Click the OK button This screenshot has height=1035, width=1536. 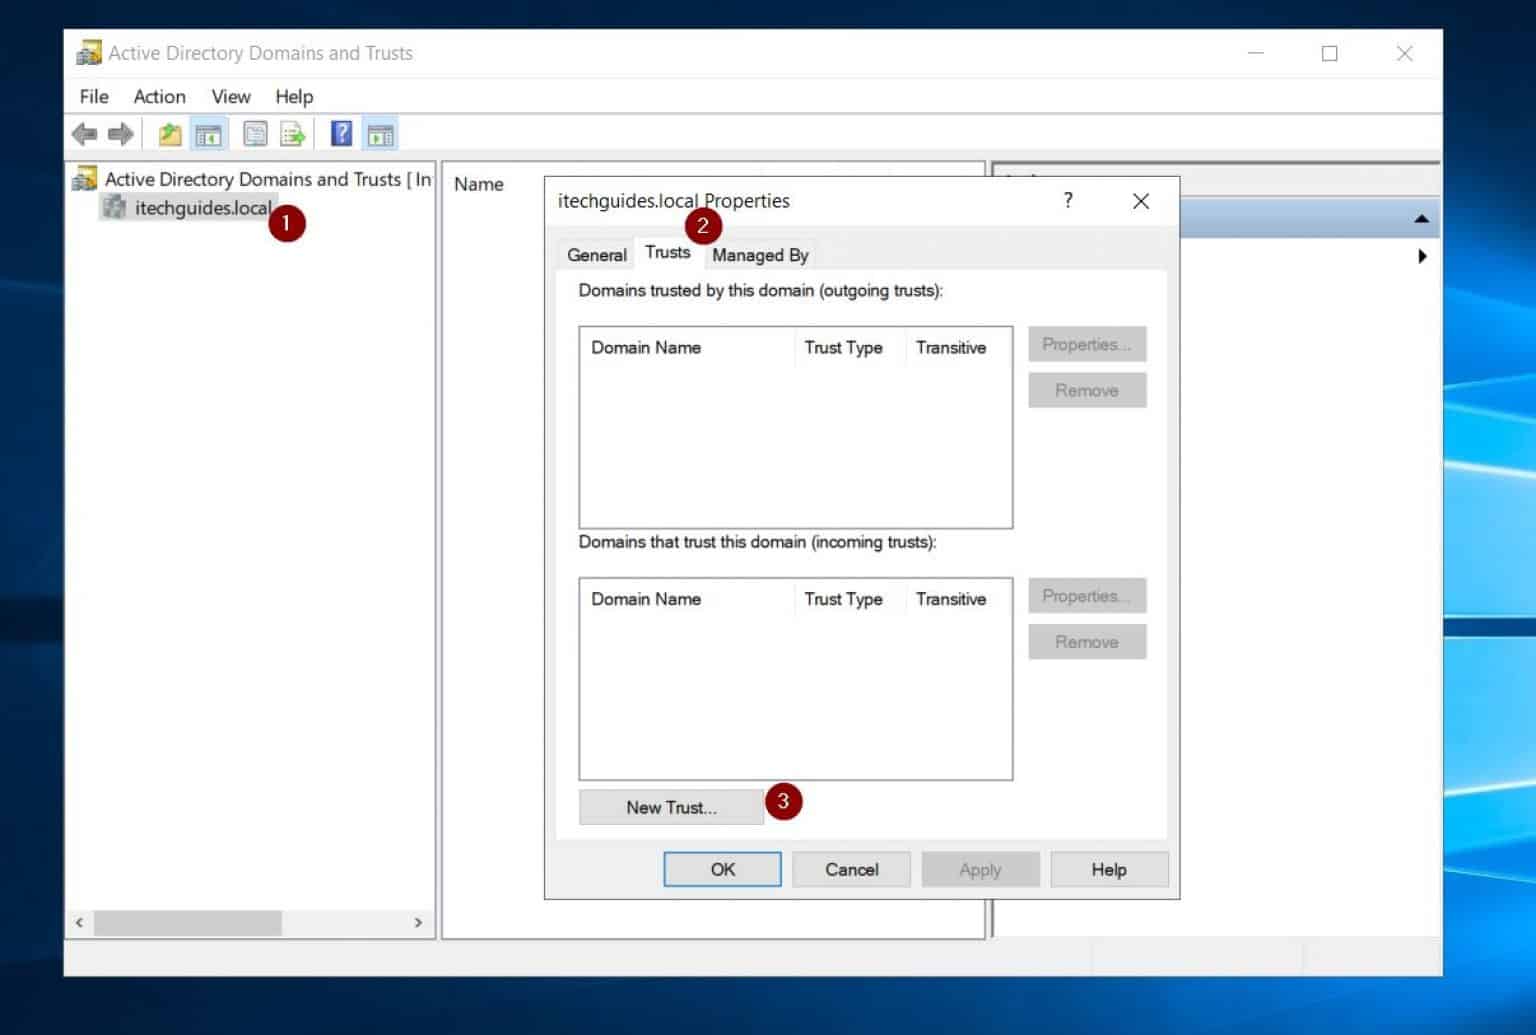[722, 869]
